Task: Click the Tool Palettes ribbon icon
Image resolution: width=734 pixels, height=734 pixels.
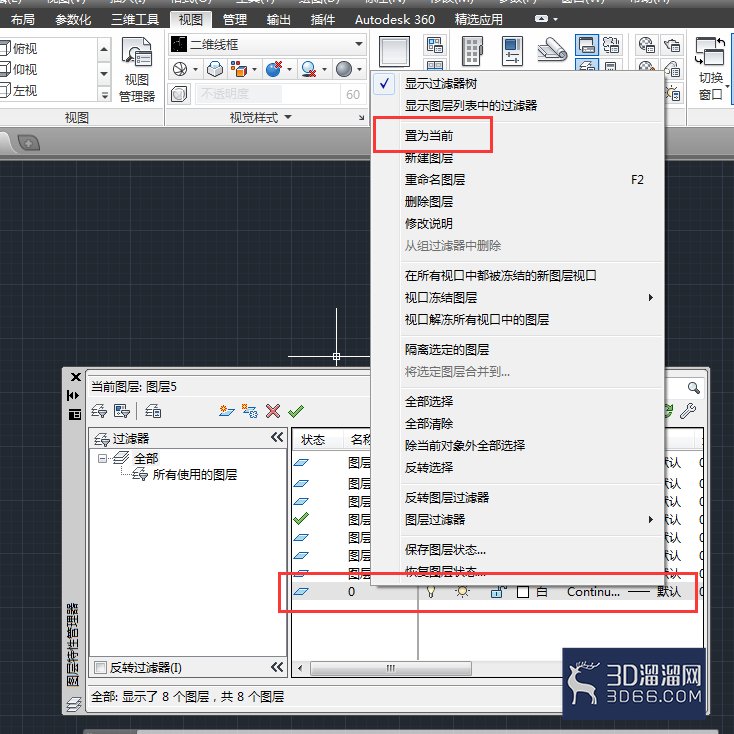Action: 472,51
